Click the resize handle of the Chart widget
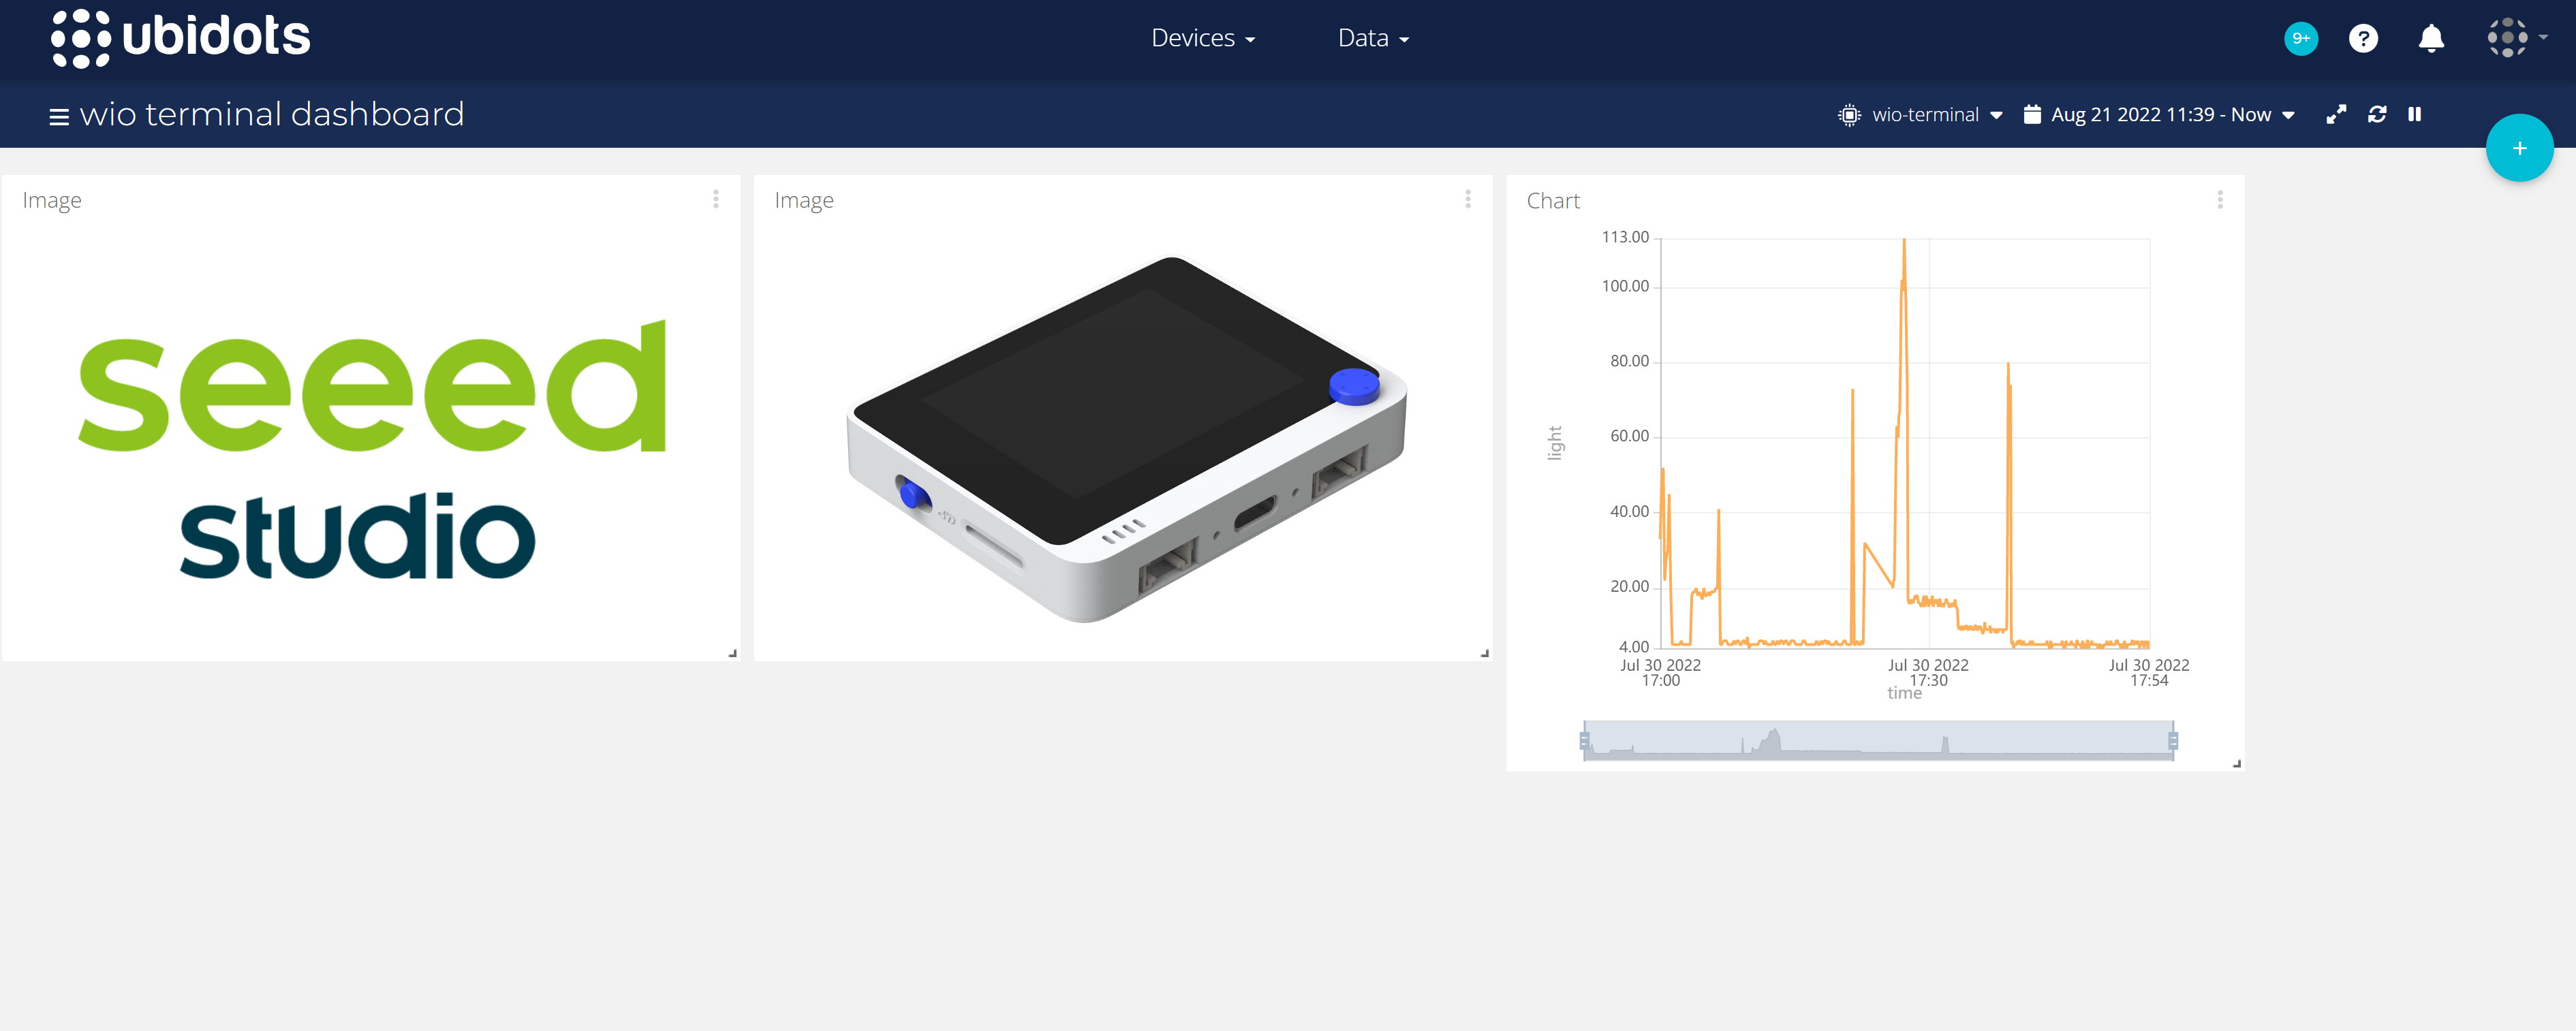Screen dimensions: 2576x1031 [2236, 763]
